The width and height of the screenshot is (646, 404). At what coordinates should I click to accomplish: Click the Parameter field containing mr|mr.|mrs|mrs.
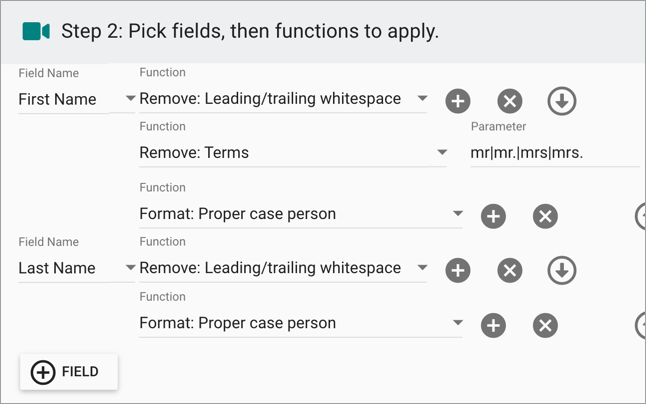555,153
